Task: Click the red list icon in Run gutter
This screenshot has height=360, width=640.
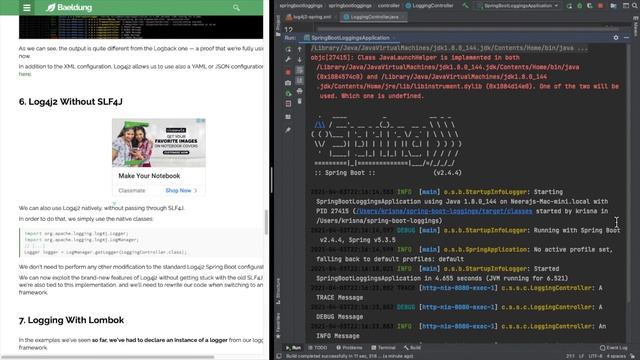Action: pos(288,104)
